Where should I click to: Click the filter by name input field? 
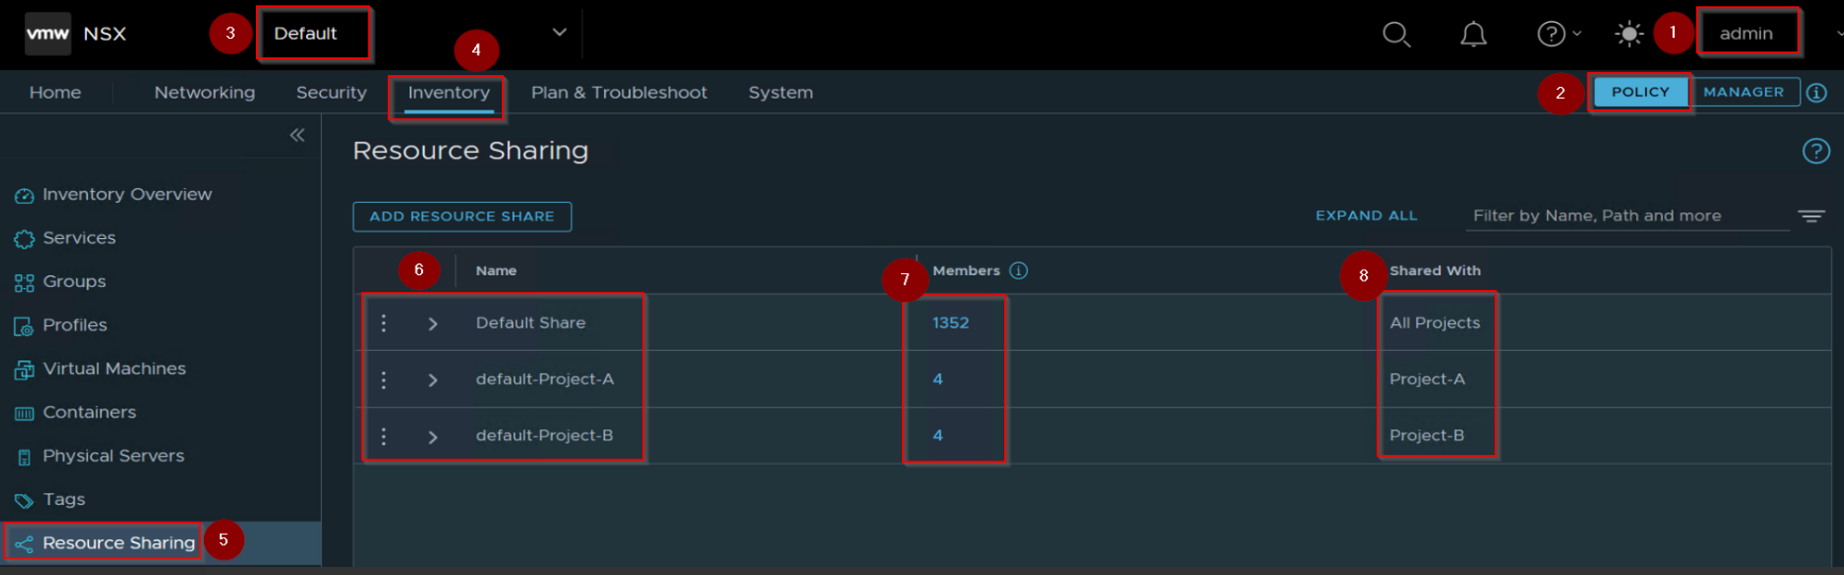pyautogui.click(x=1626, y=216)
